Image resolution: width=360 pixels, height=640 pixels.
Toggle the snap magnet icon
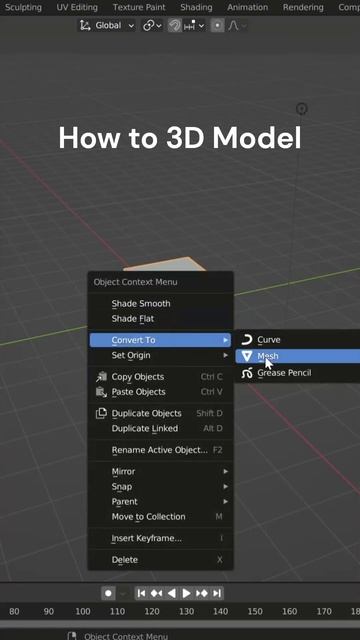pyautogui.click(x=175, y=26)
